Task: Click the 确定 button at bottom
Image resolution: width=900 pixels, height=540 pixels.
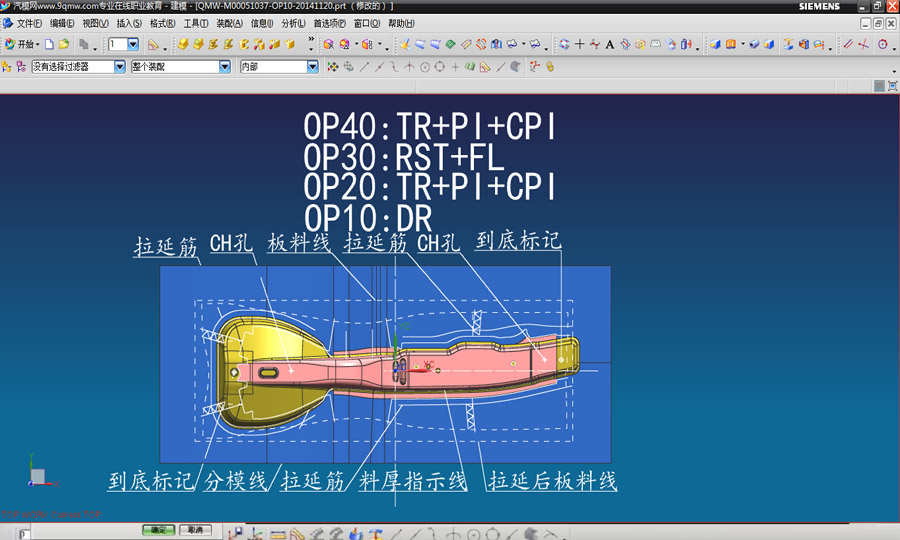Action: [x=158, y=530]
